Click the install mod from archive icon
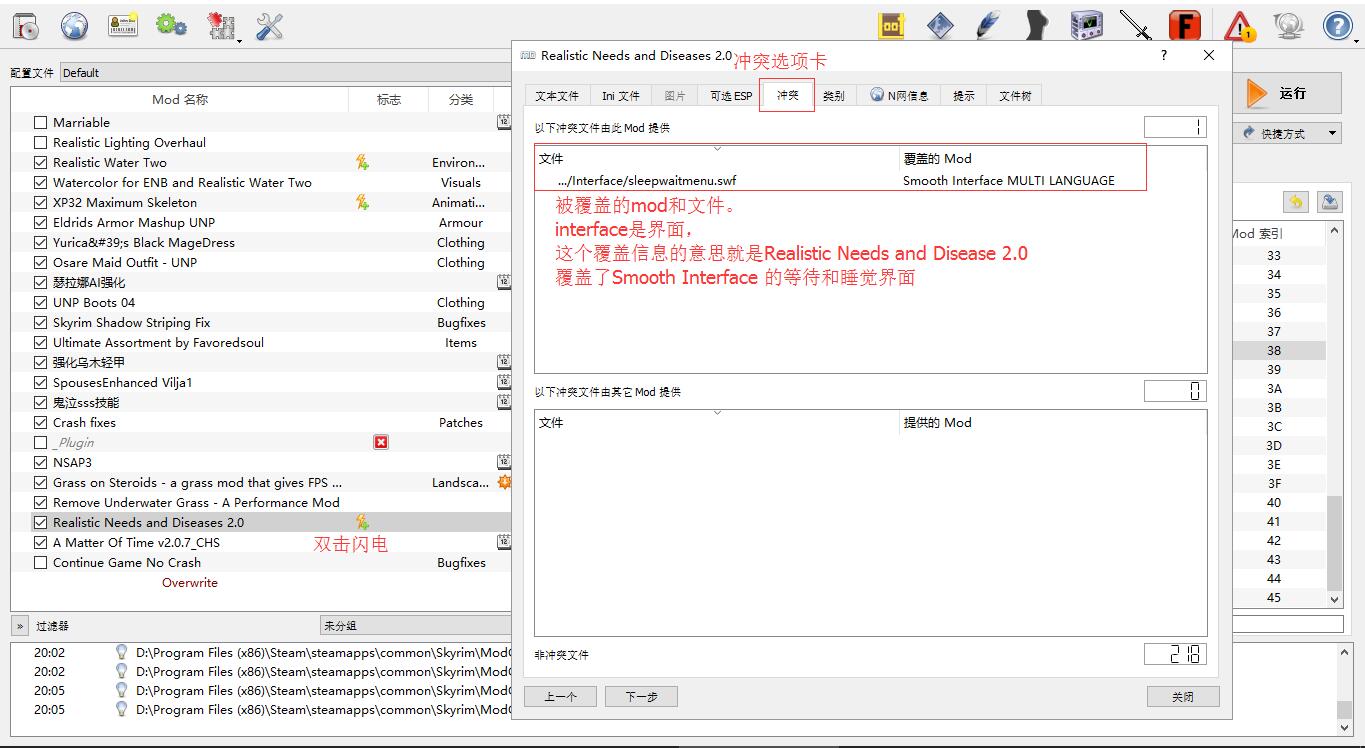 pos(26,26)
